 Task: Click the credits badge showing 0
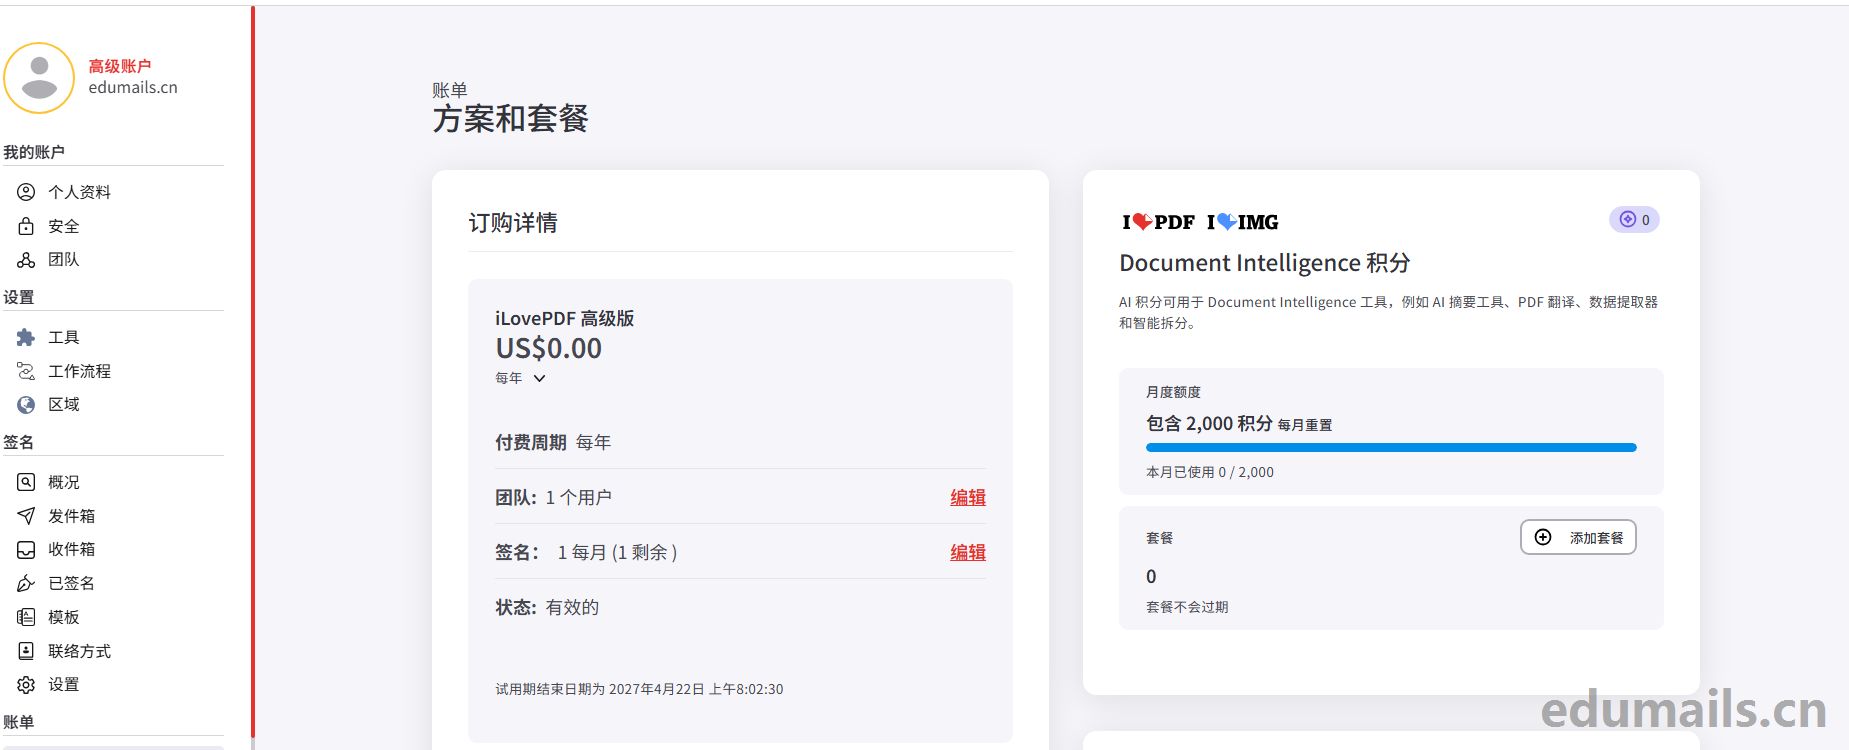click(1633, 220)
